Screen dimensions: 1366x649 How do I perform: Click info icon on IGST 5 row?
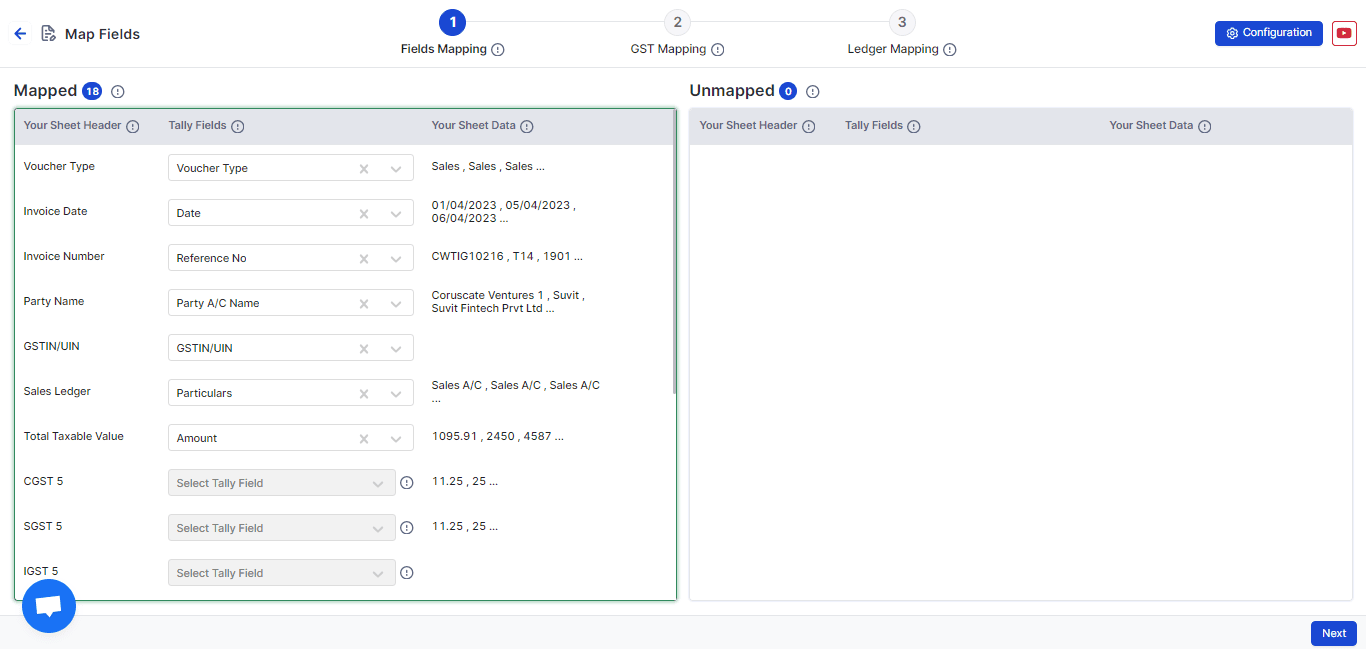pyautogui.click(x=406, y=573)
